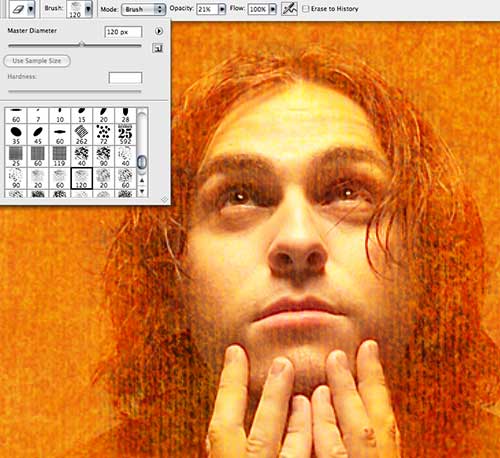Create new brush preset icon

158,48
